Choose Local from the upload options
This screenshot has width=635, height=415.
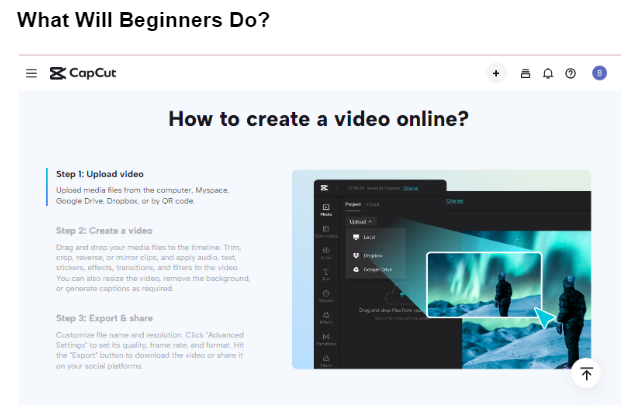[368, 237]
